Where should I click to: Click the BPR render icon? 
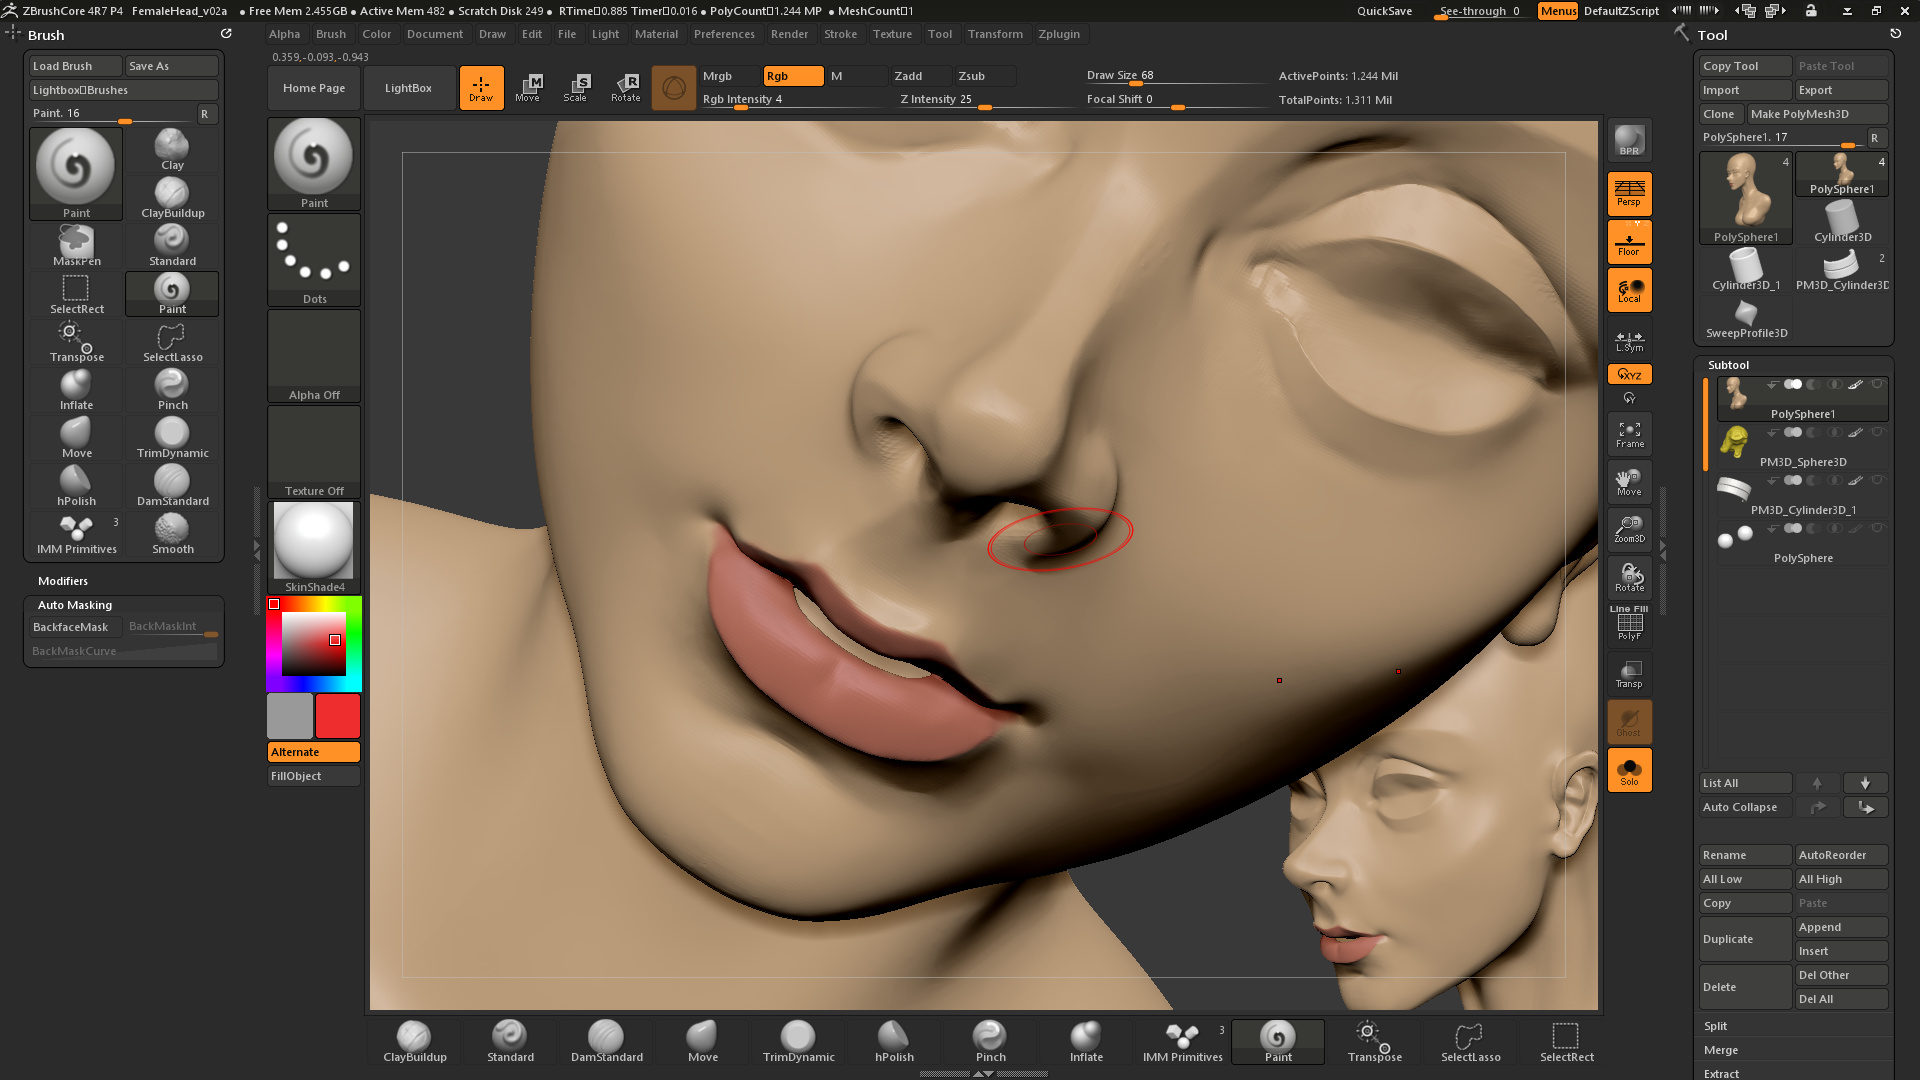(x=1629, y=141)
